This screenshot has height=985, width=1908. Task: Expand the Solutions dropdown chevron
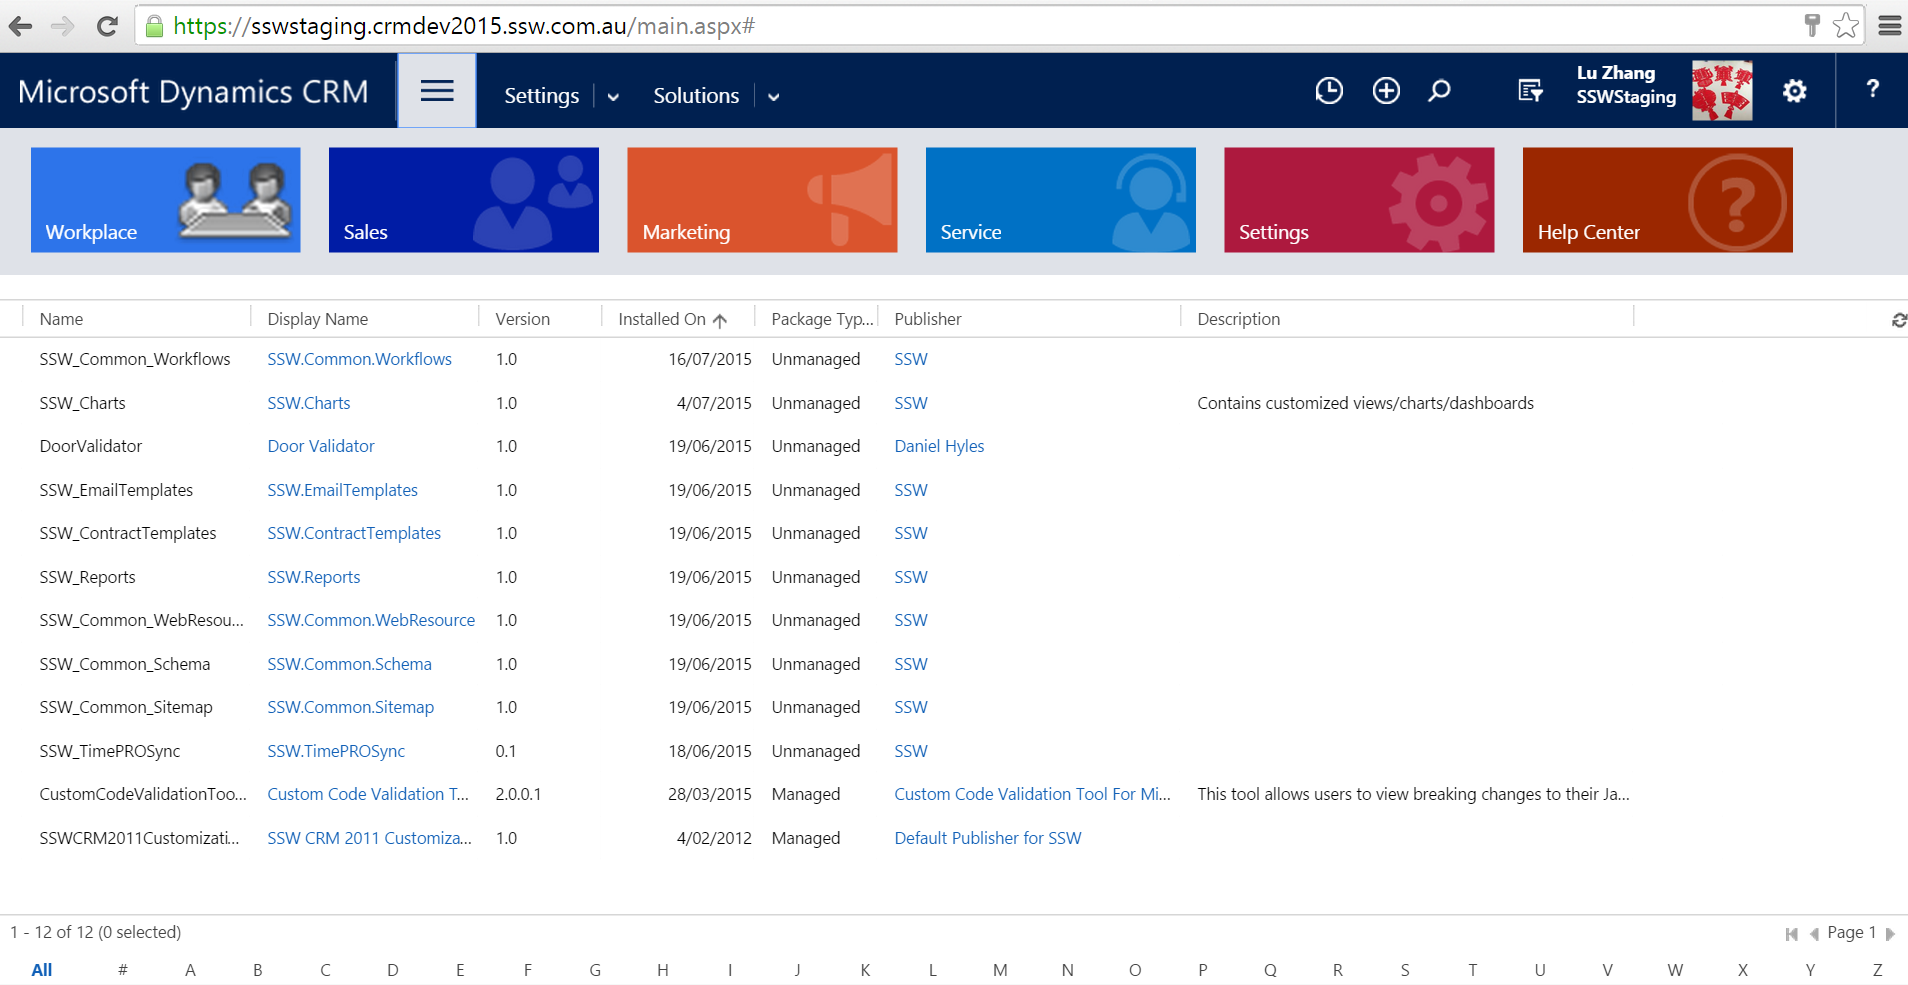pyautogui.click(x=773, y=97)
